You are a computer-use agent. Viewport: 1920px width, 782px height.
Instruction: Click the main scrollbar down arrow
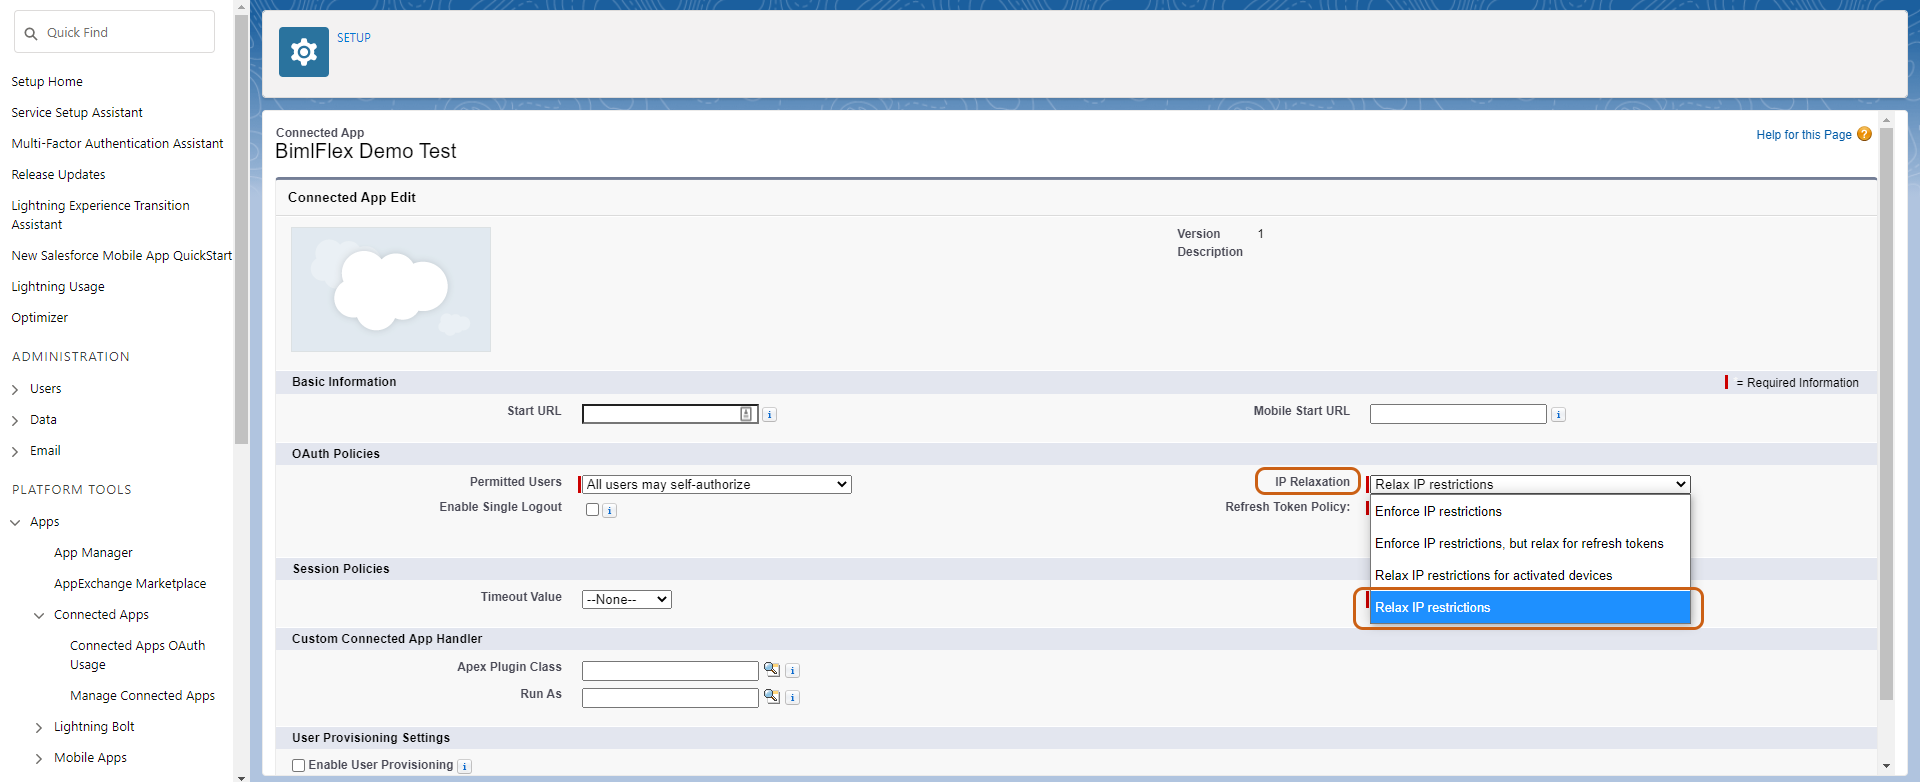click(1887, 766)
